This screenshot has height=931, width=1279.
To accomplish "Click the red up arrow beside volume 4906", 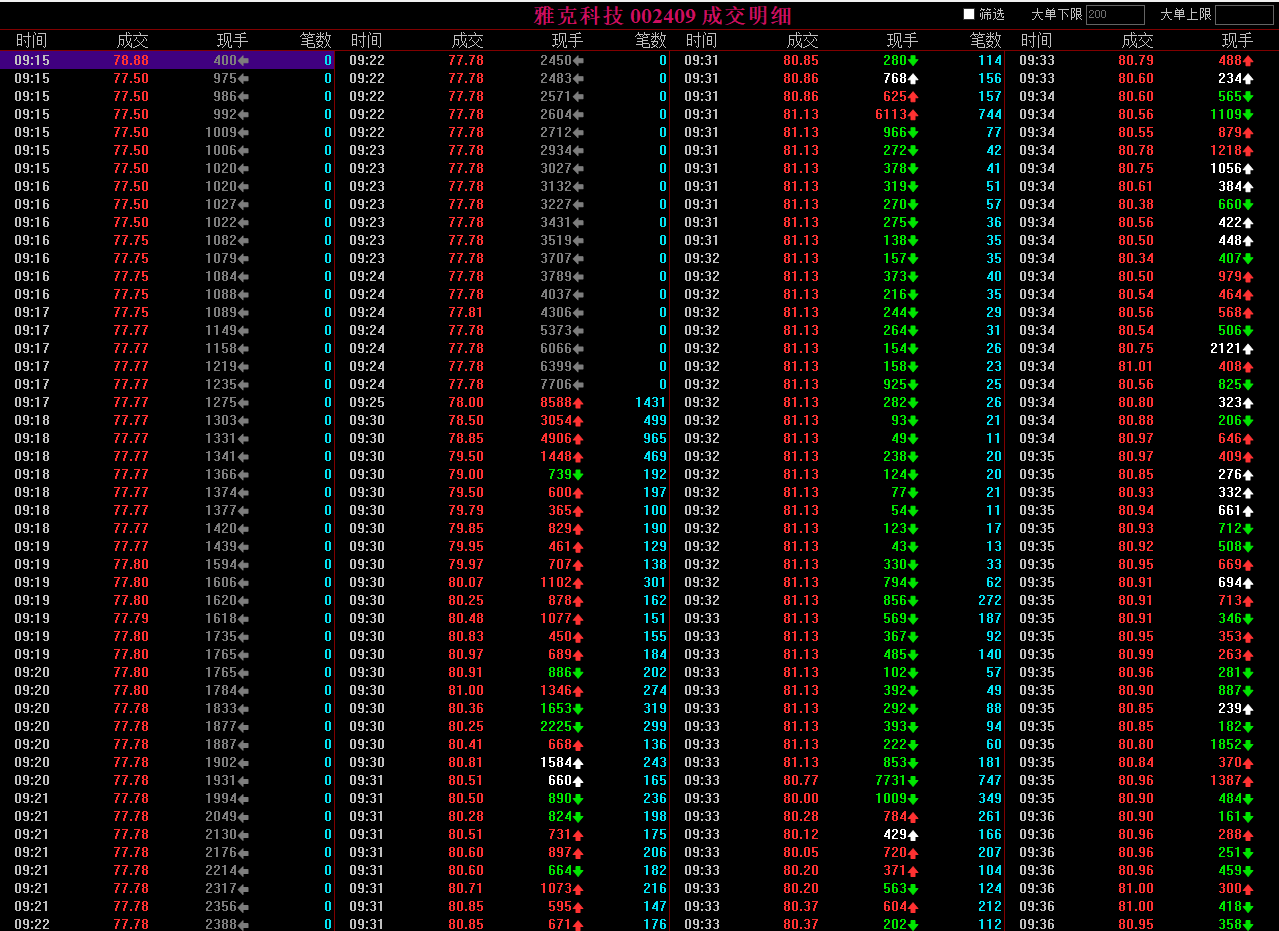I will [578, 438].
